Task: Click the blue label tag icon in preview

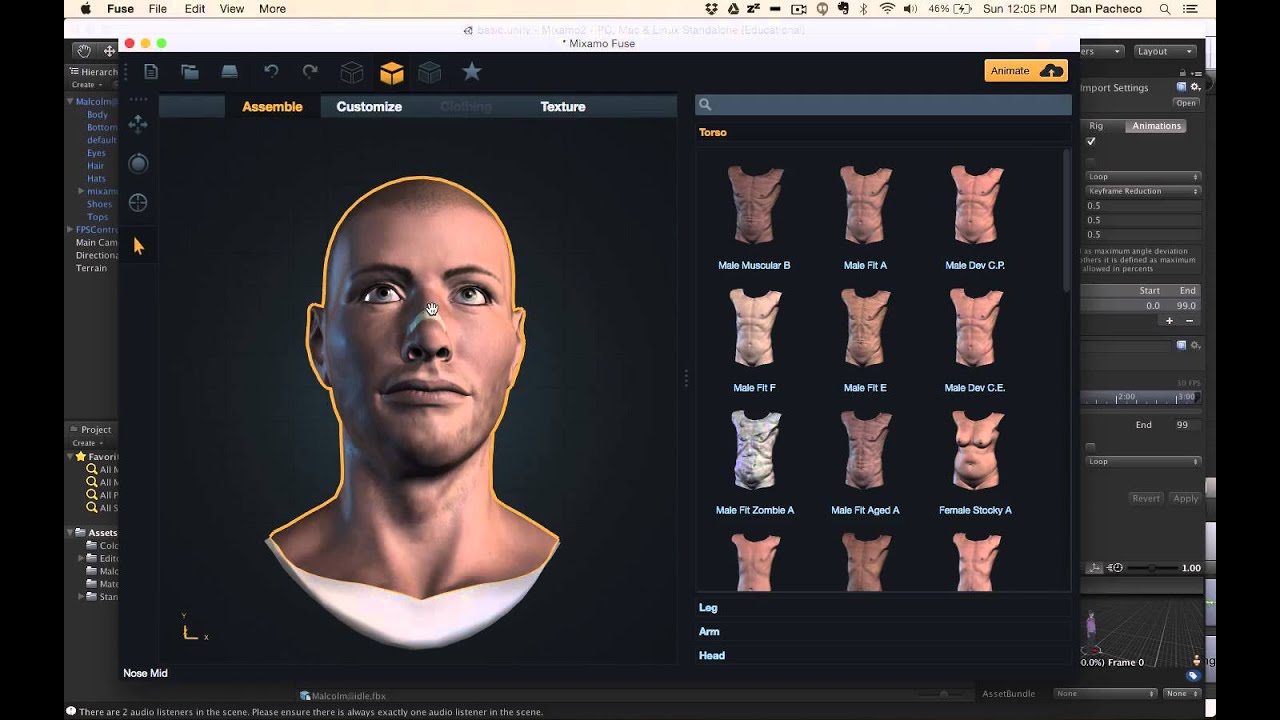Action: coord(1193,676)
